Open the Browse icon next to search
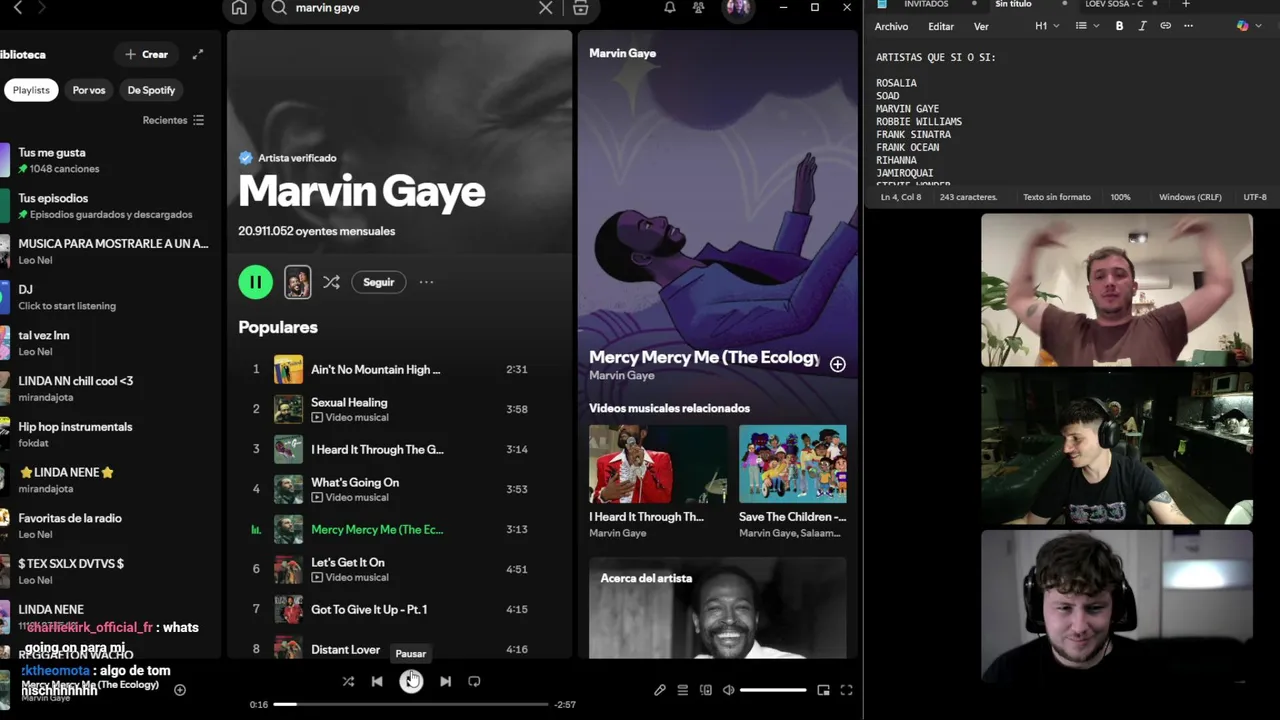This screenshot has height=720, width=1280. point(580,8)
